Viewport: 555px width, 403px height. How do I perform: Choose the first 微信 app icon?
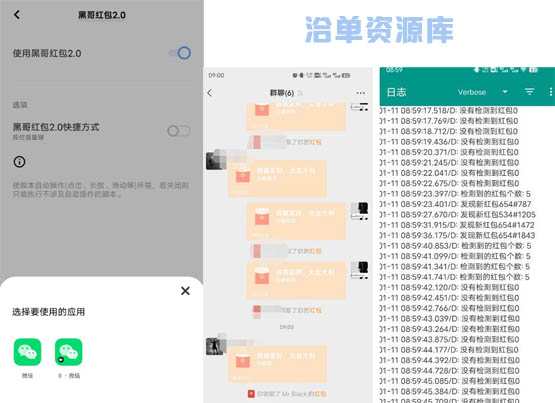(x=27, y=352)
